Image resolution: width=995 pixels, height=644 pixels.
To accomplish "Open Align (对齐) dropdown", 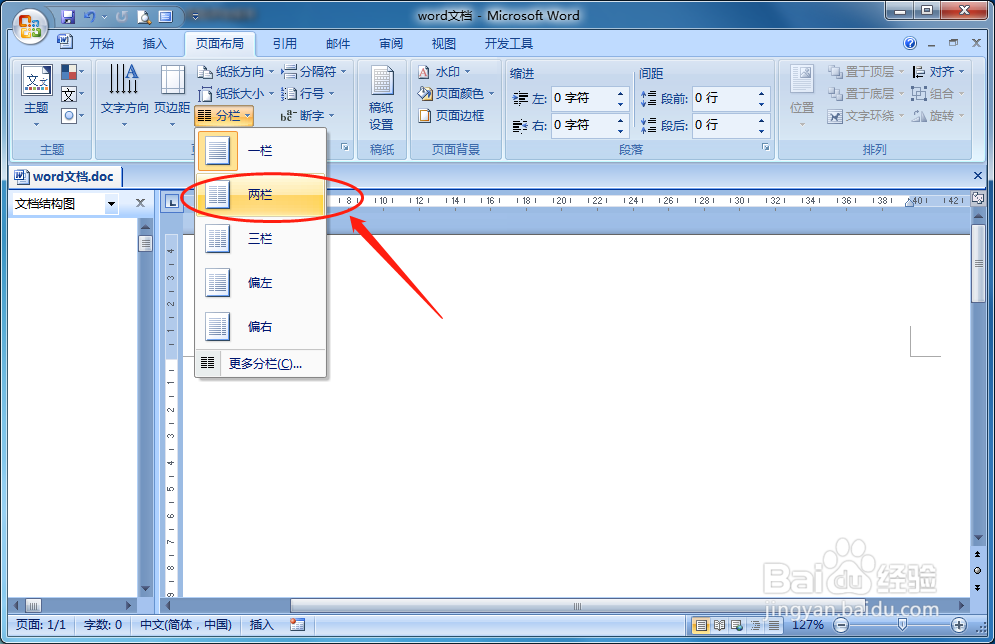I will click(938, 72).
